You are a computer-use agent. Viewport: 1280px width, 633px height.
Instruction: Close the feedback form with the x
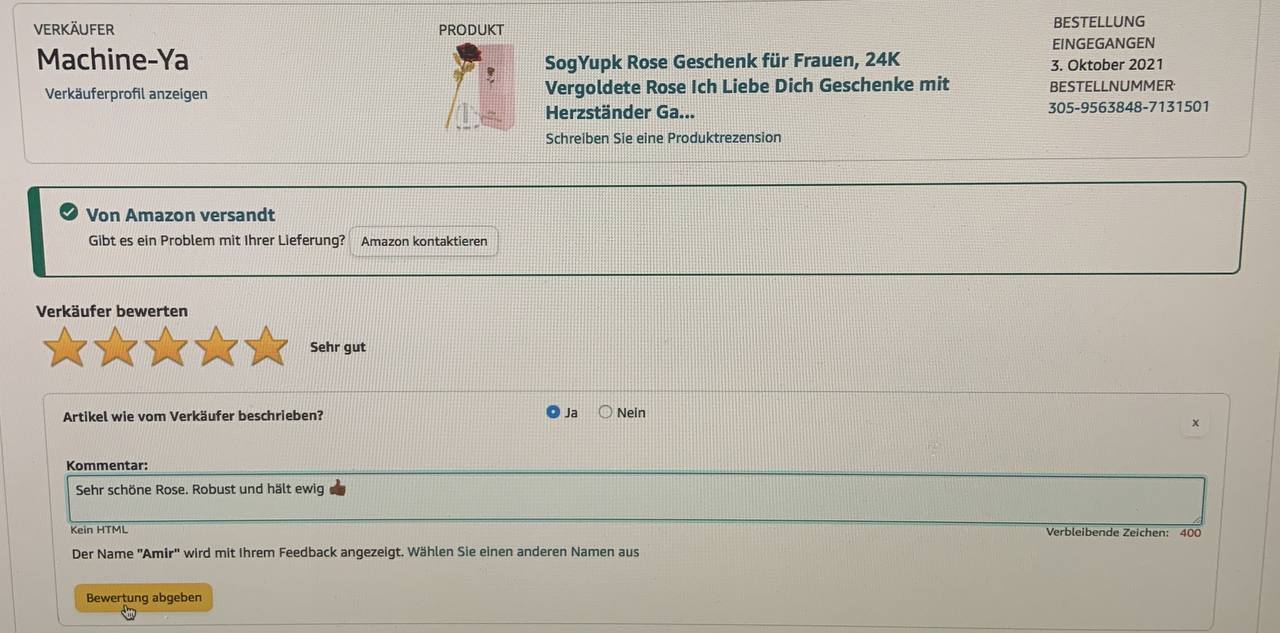(x=1195, y=423)
